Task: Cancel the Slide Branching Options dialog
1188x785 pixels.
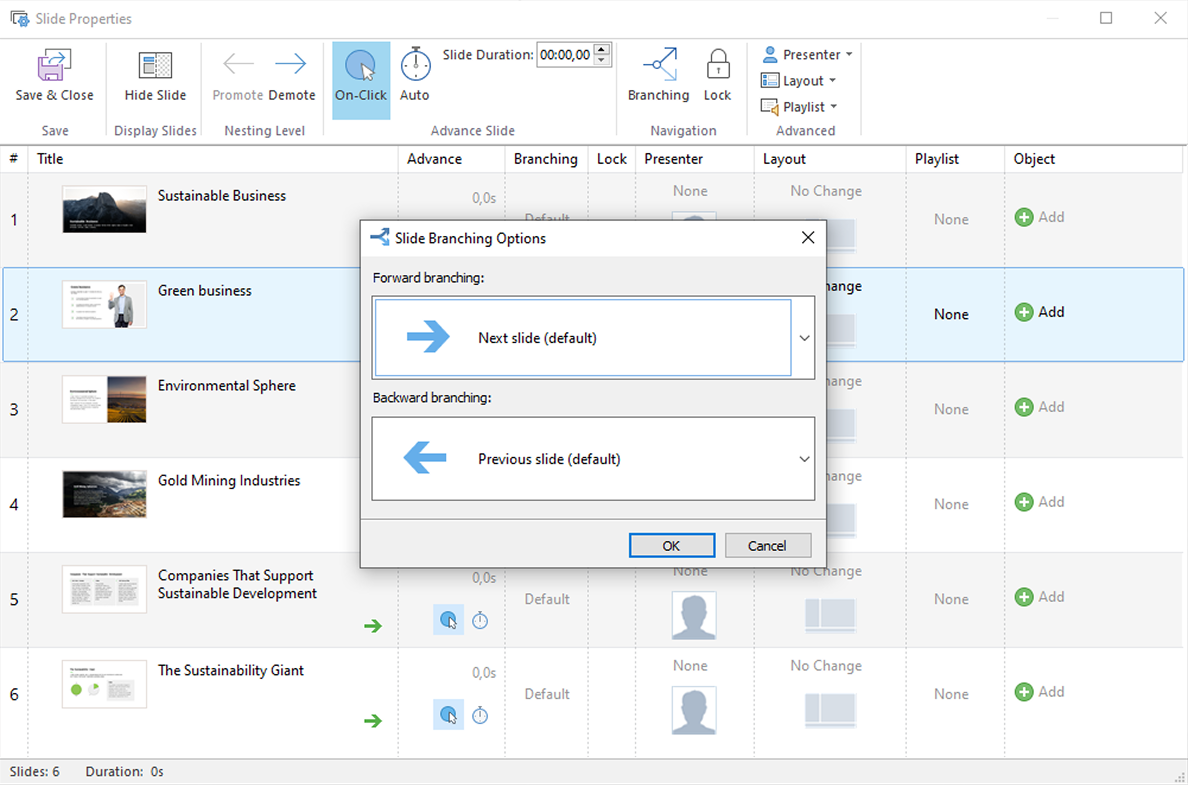Action: (x=768, y=545)
